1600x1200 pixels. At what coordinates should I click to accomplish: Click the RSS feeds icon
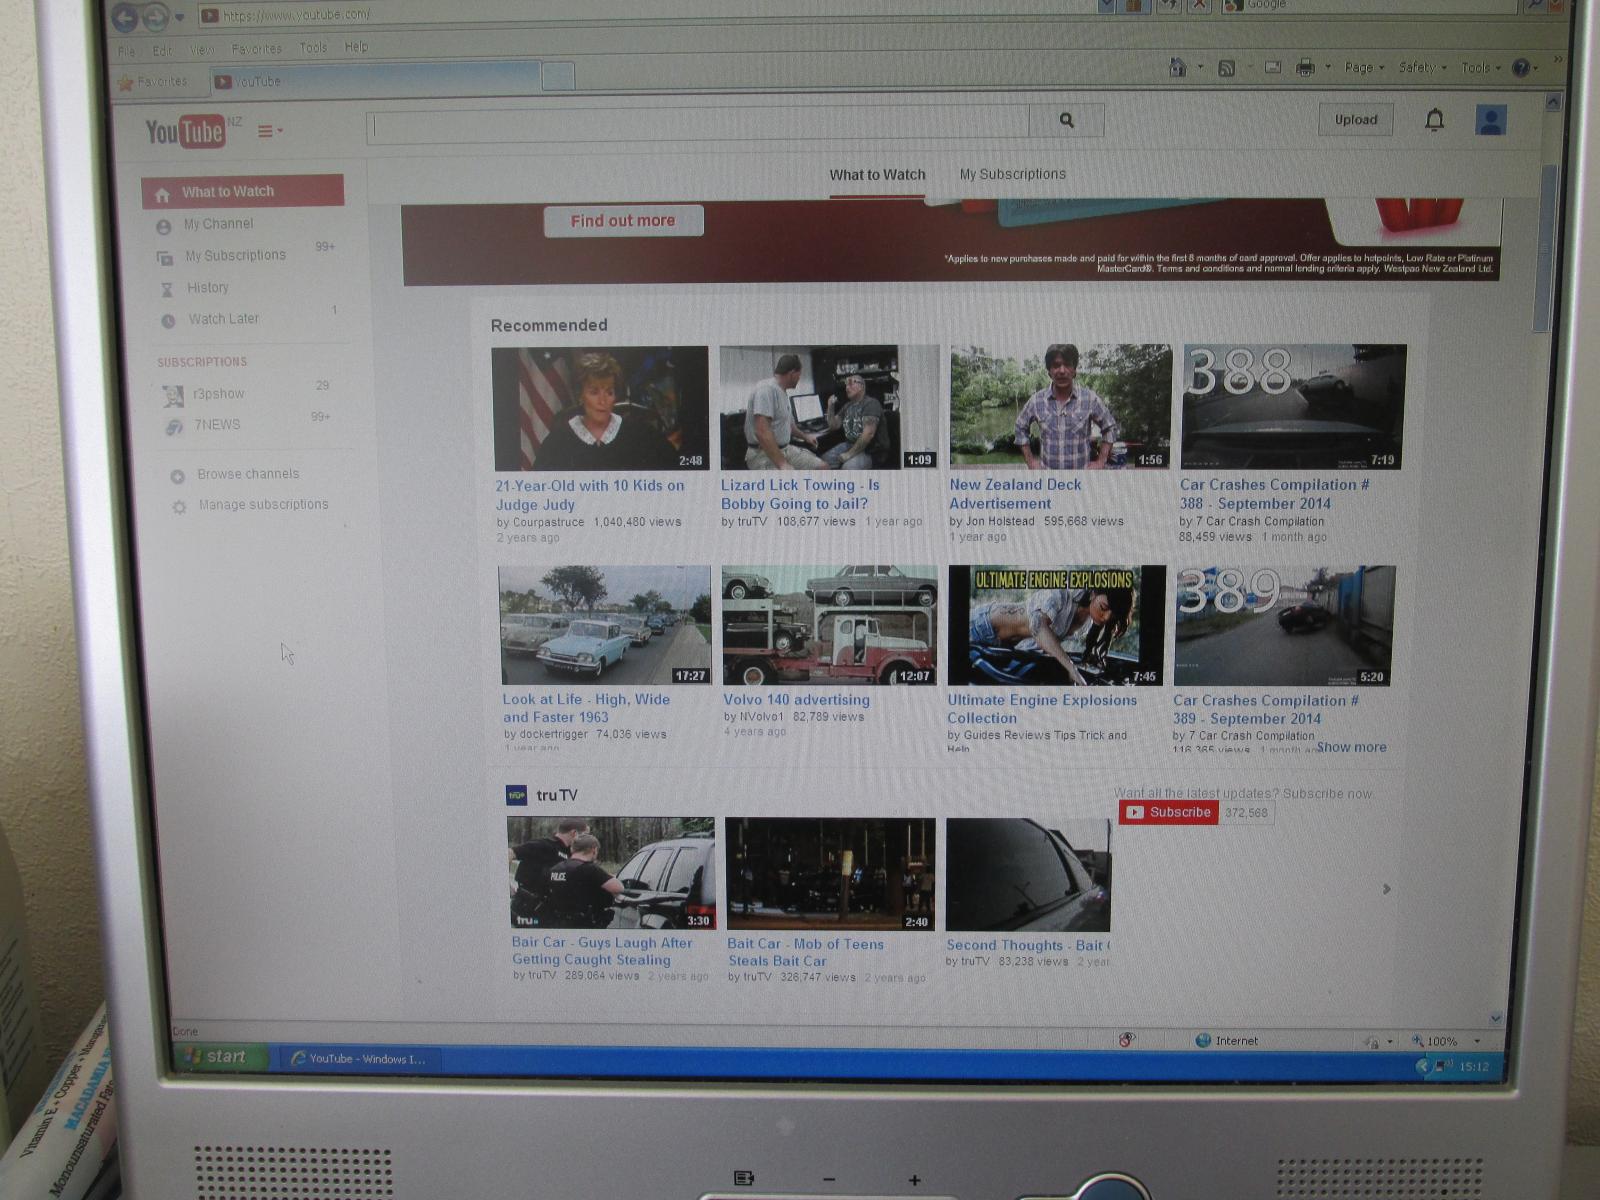click(x=1226, y=68)
